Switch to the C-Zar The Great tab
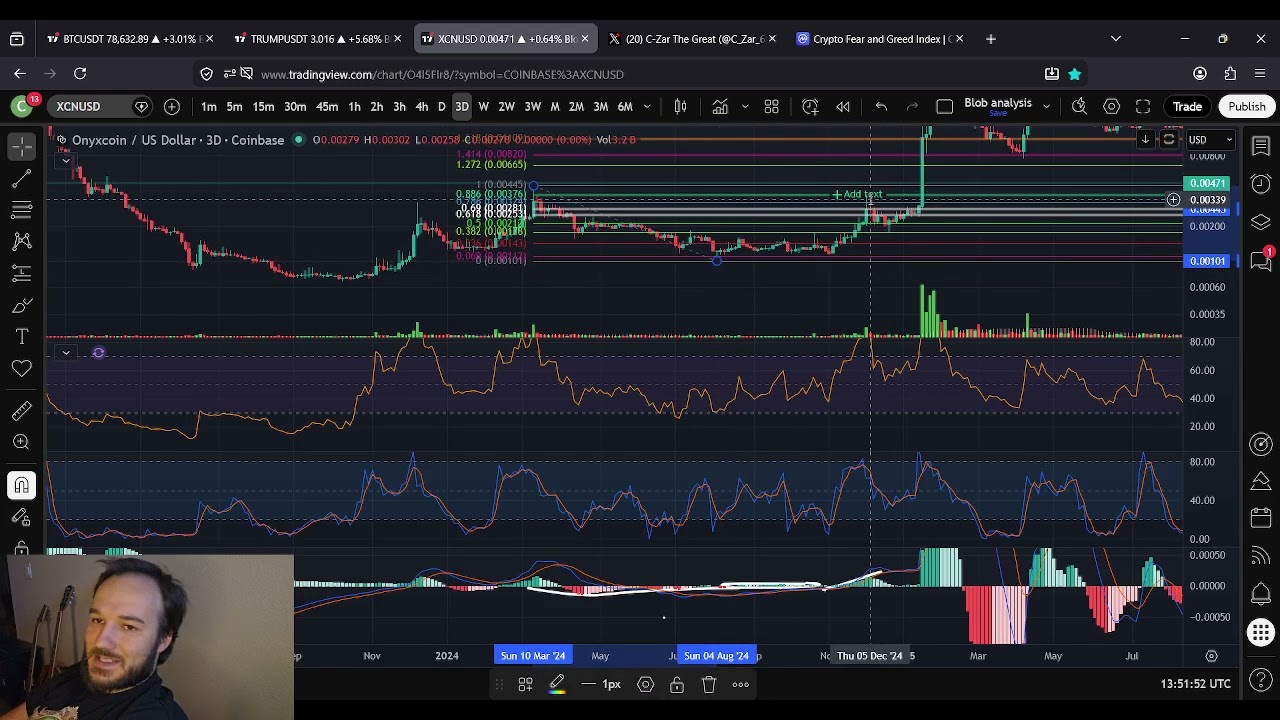Image resolution: width=1280 pixels, height=720 pixels. [x=692, y=39]
